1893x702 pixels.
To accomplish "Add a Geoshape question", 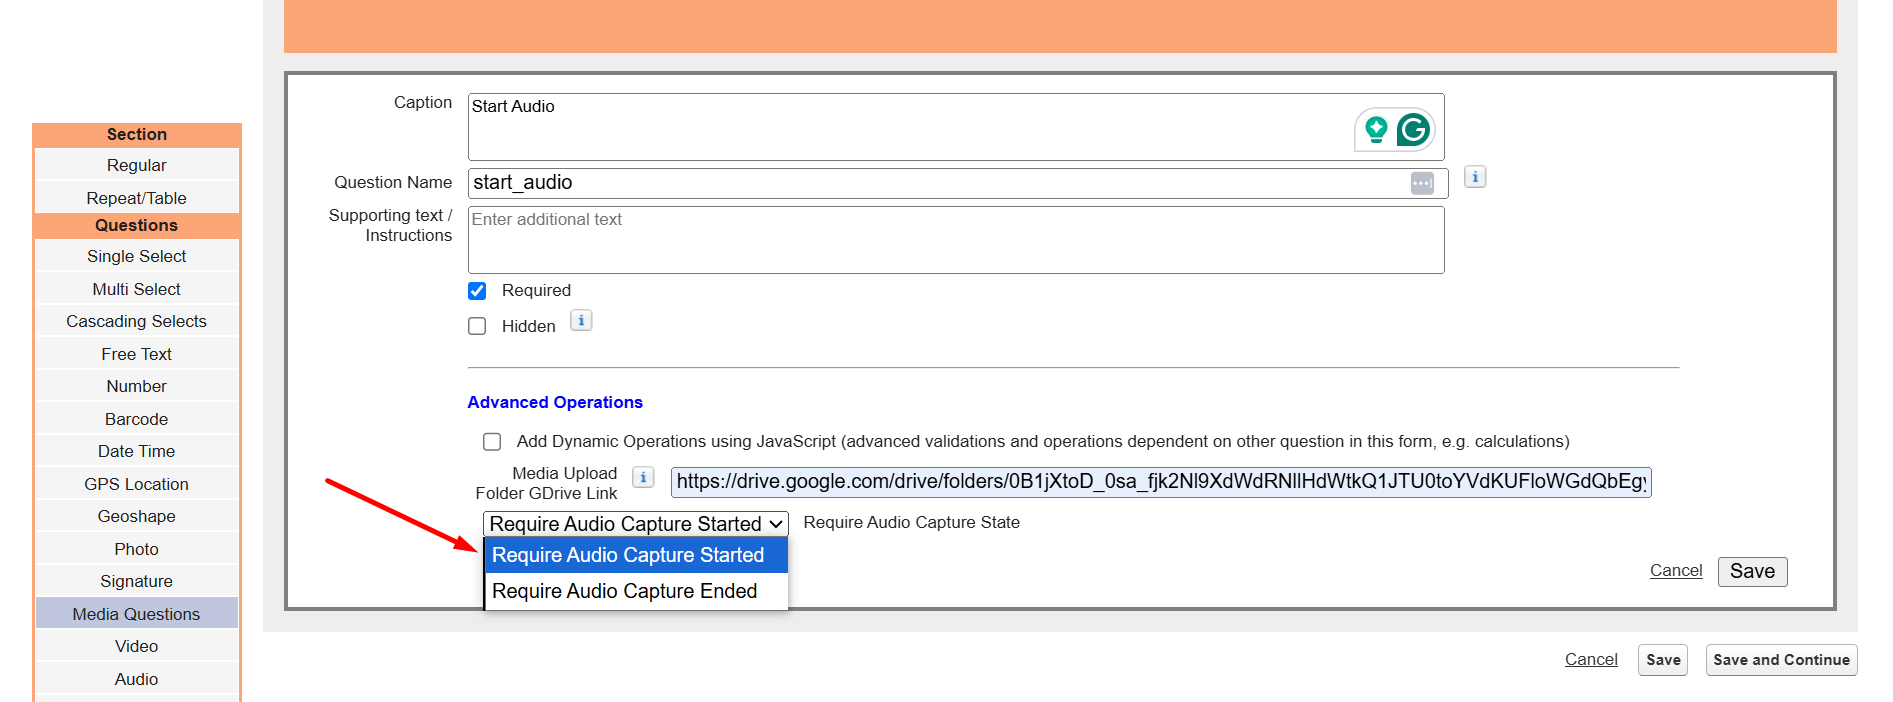I will [x=137, y=516].
